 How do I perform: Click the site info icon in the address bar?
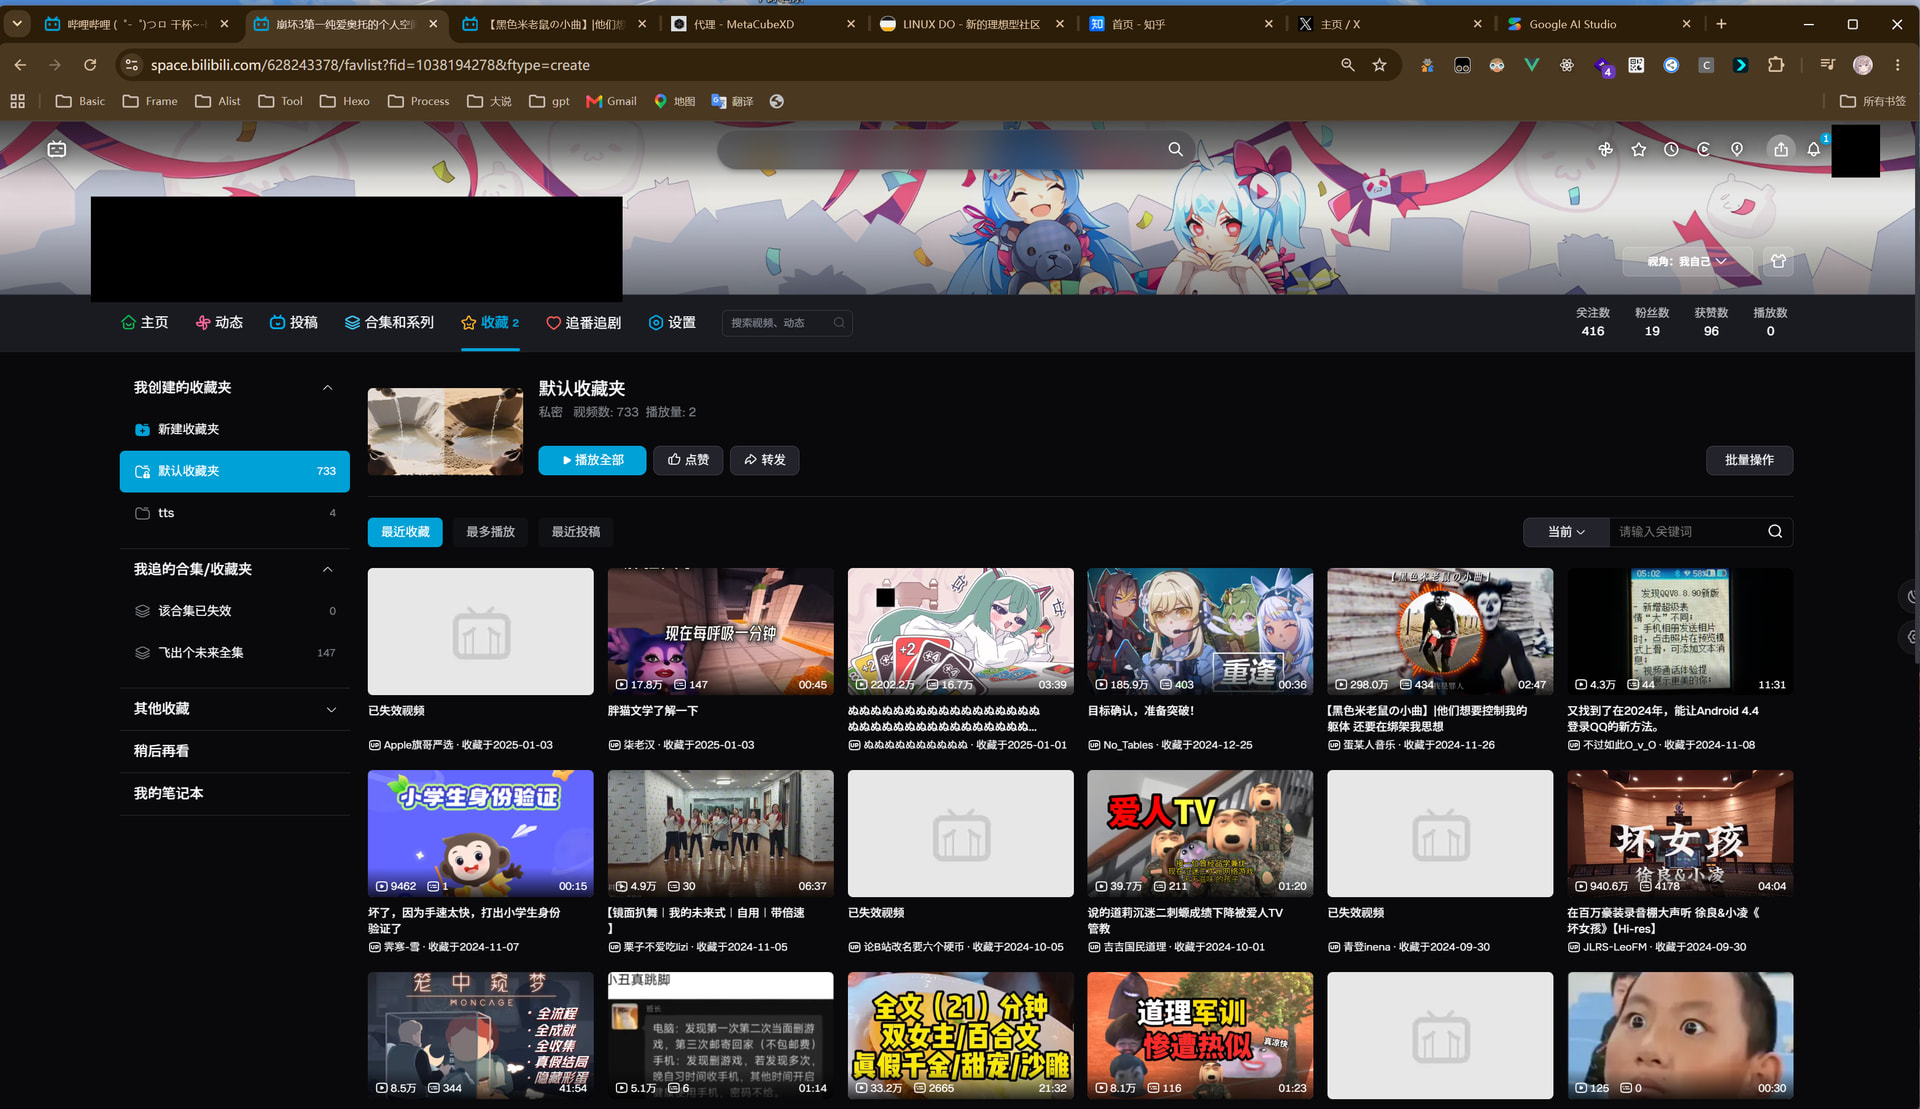point(131,65)
